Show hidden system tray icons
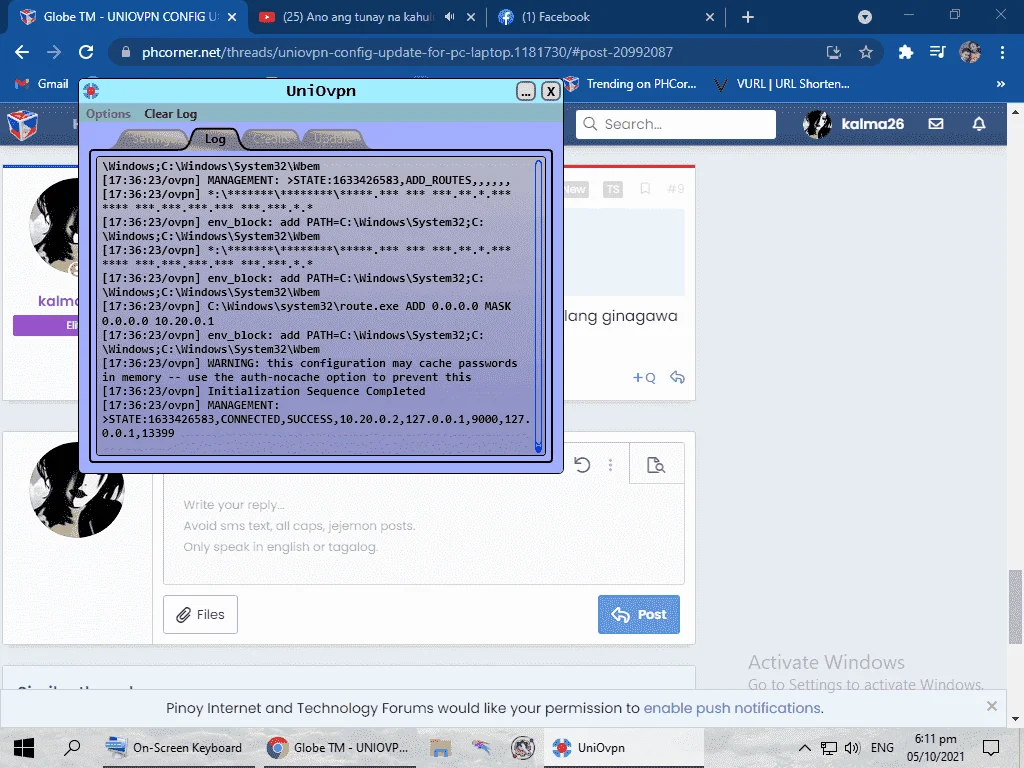 pyautogui.click(x=805, y=748)
